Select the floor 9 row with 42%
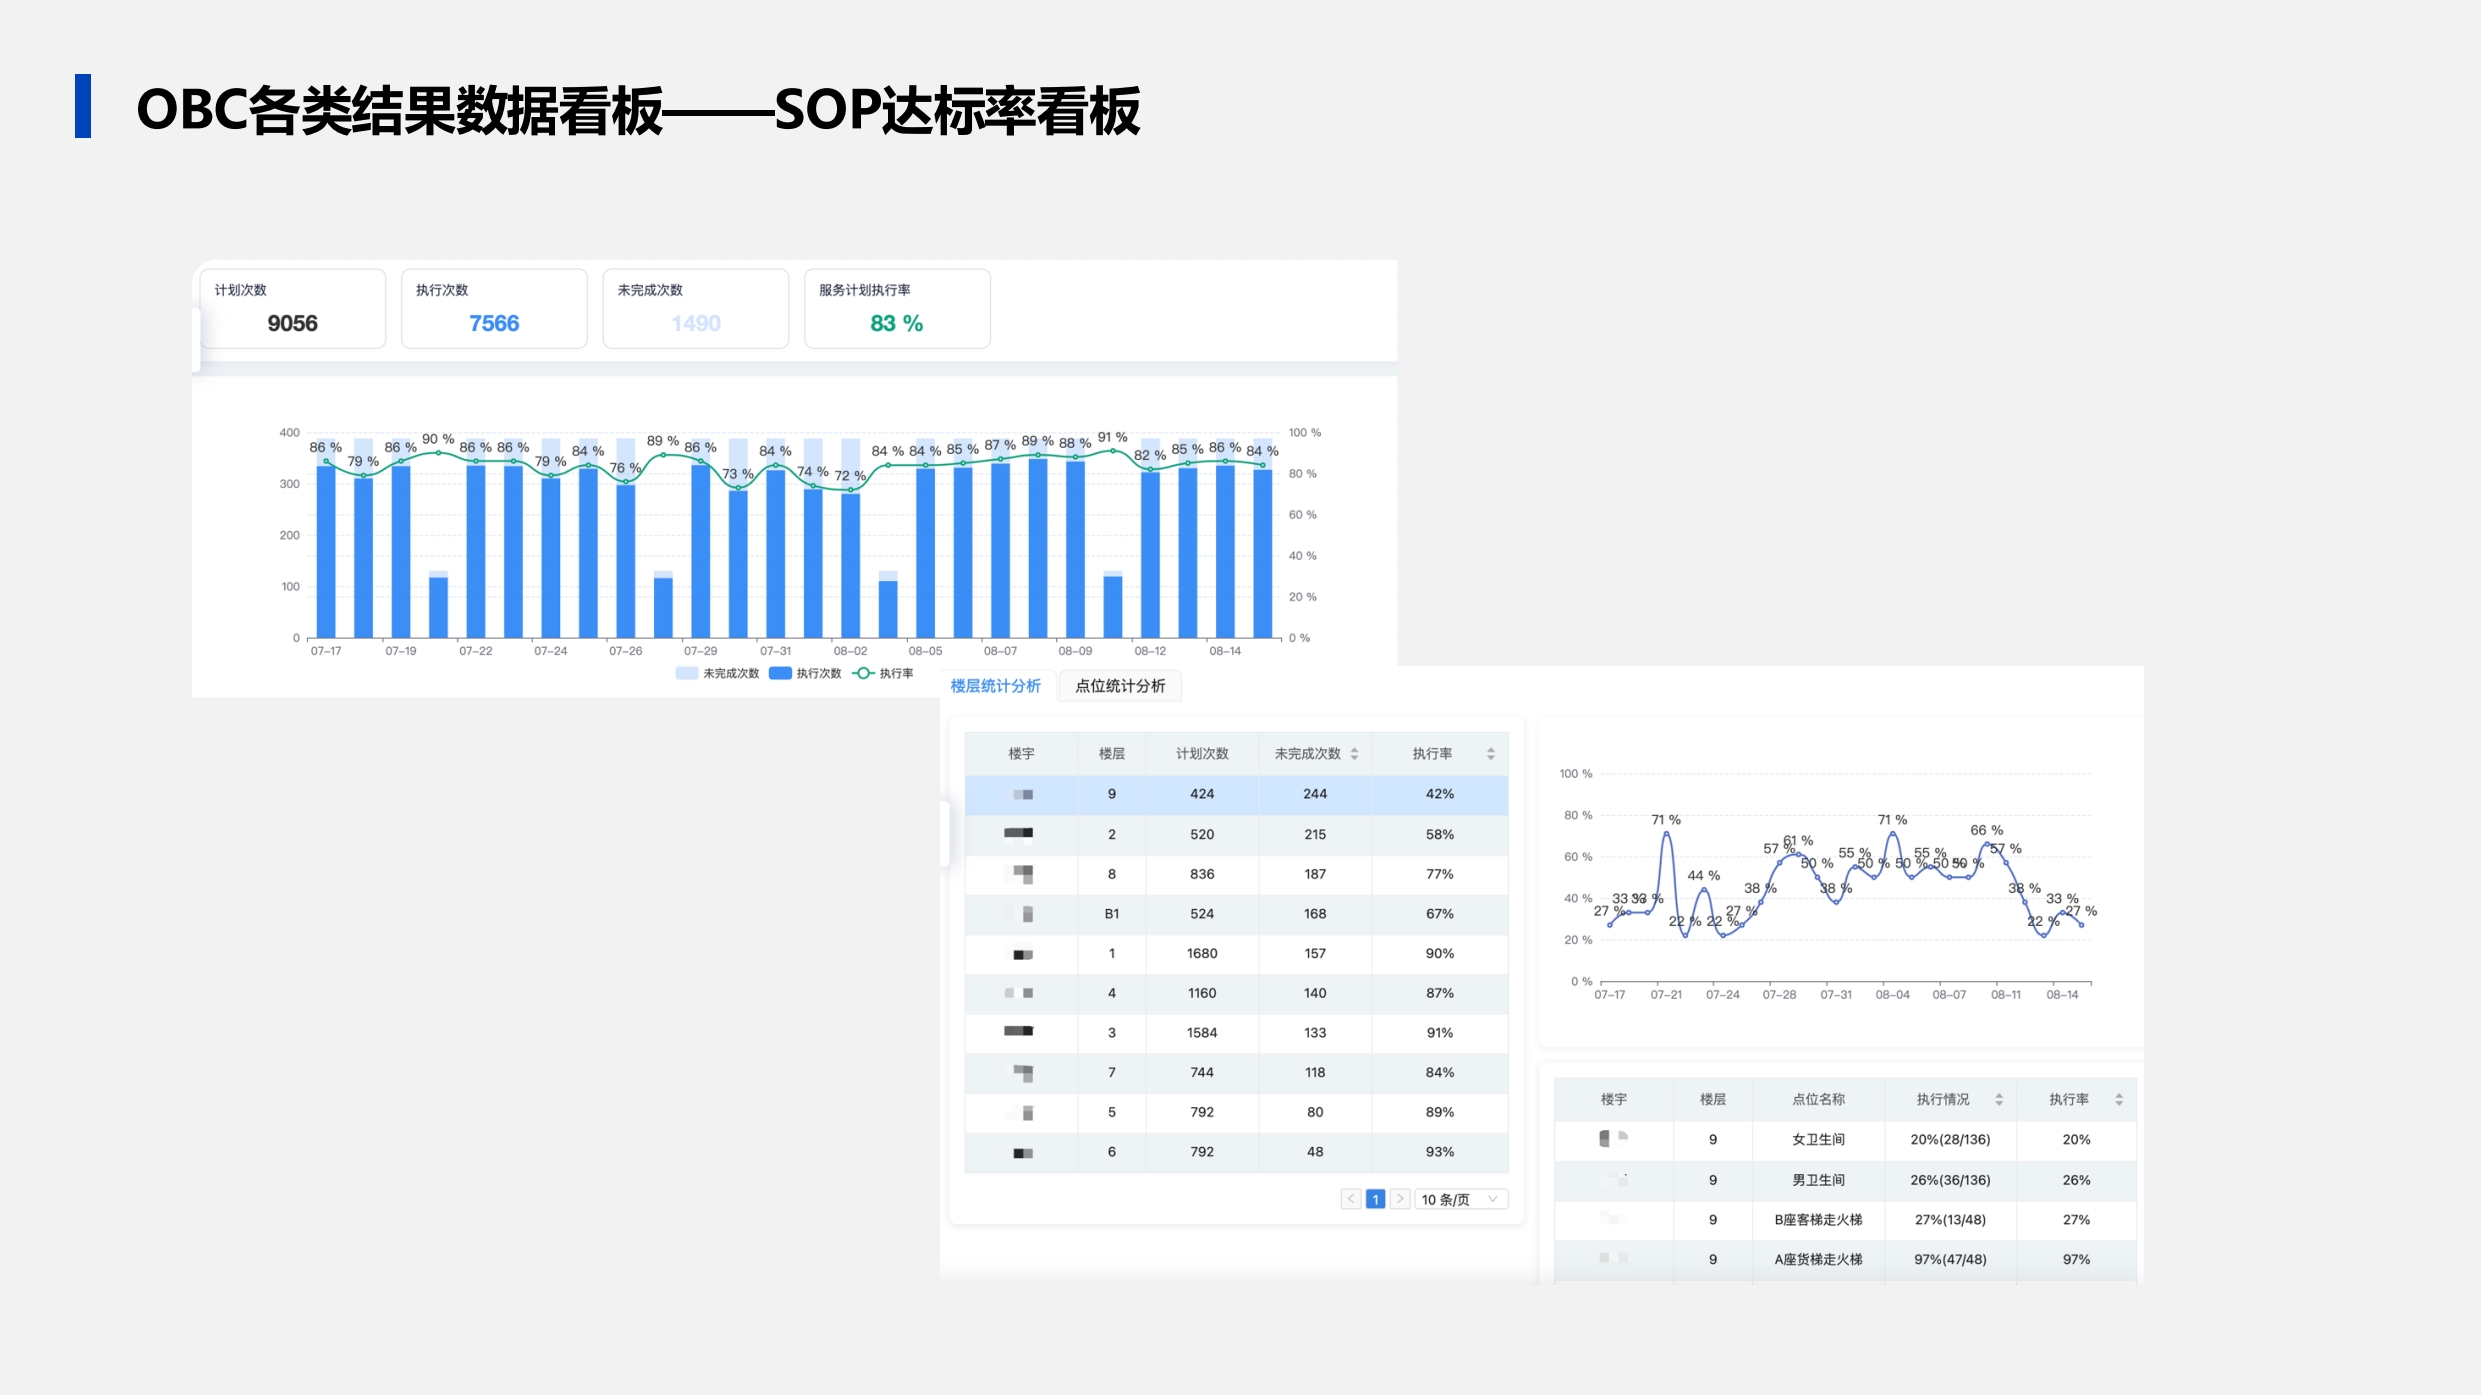 tap(1236, 794)
